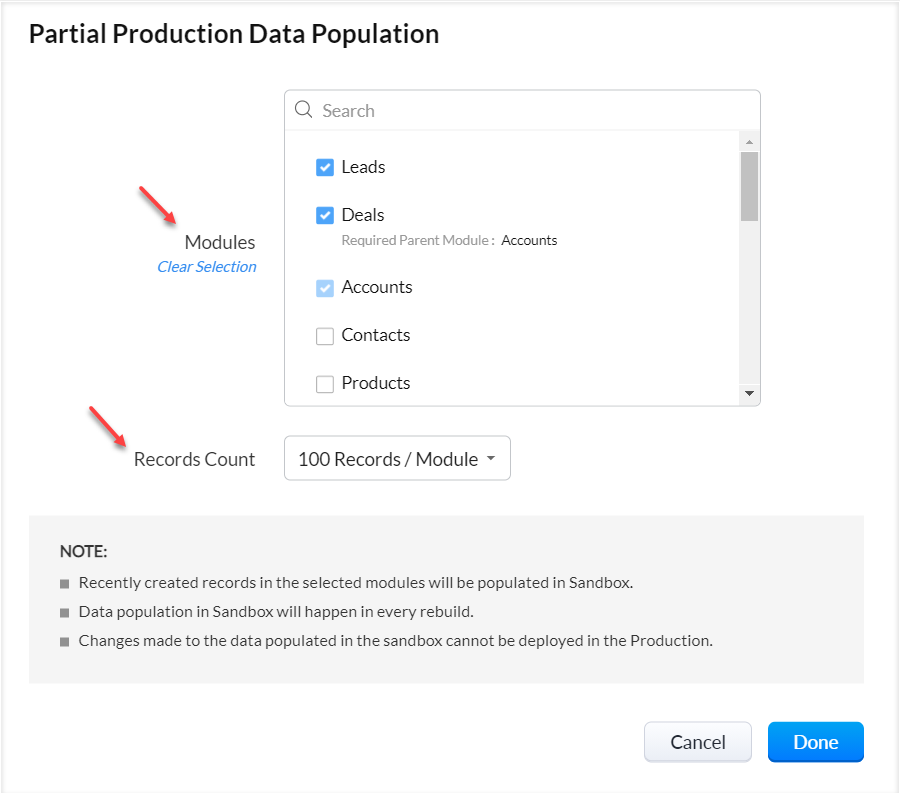Screen dimensions: 900x793
Task: Click the Products module label
Action: (376, 383)
